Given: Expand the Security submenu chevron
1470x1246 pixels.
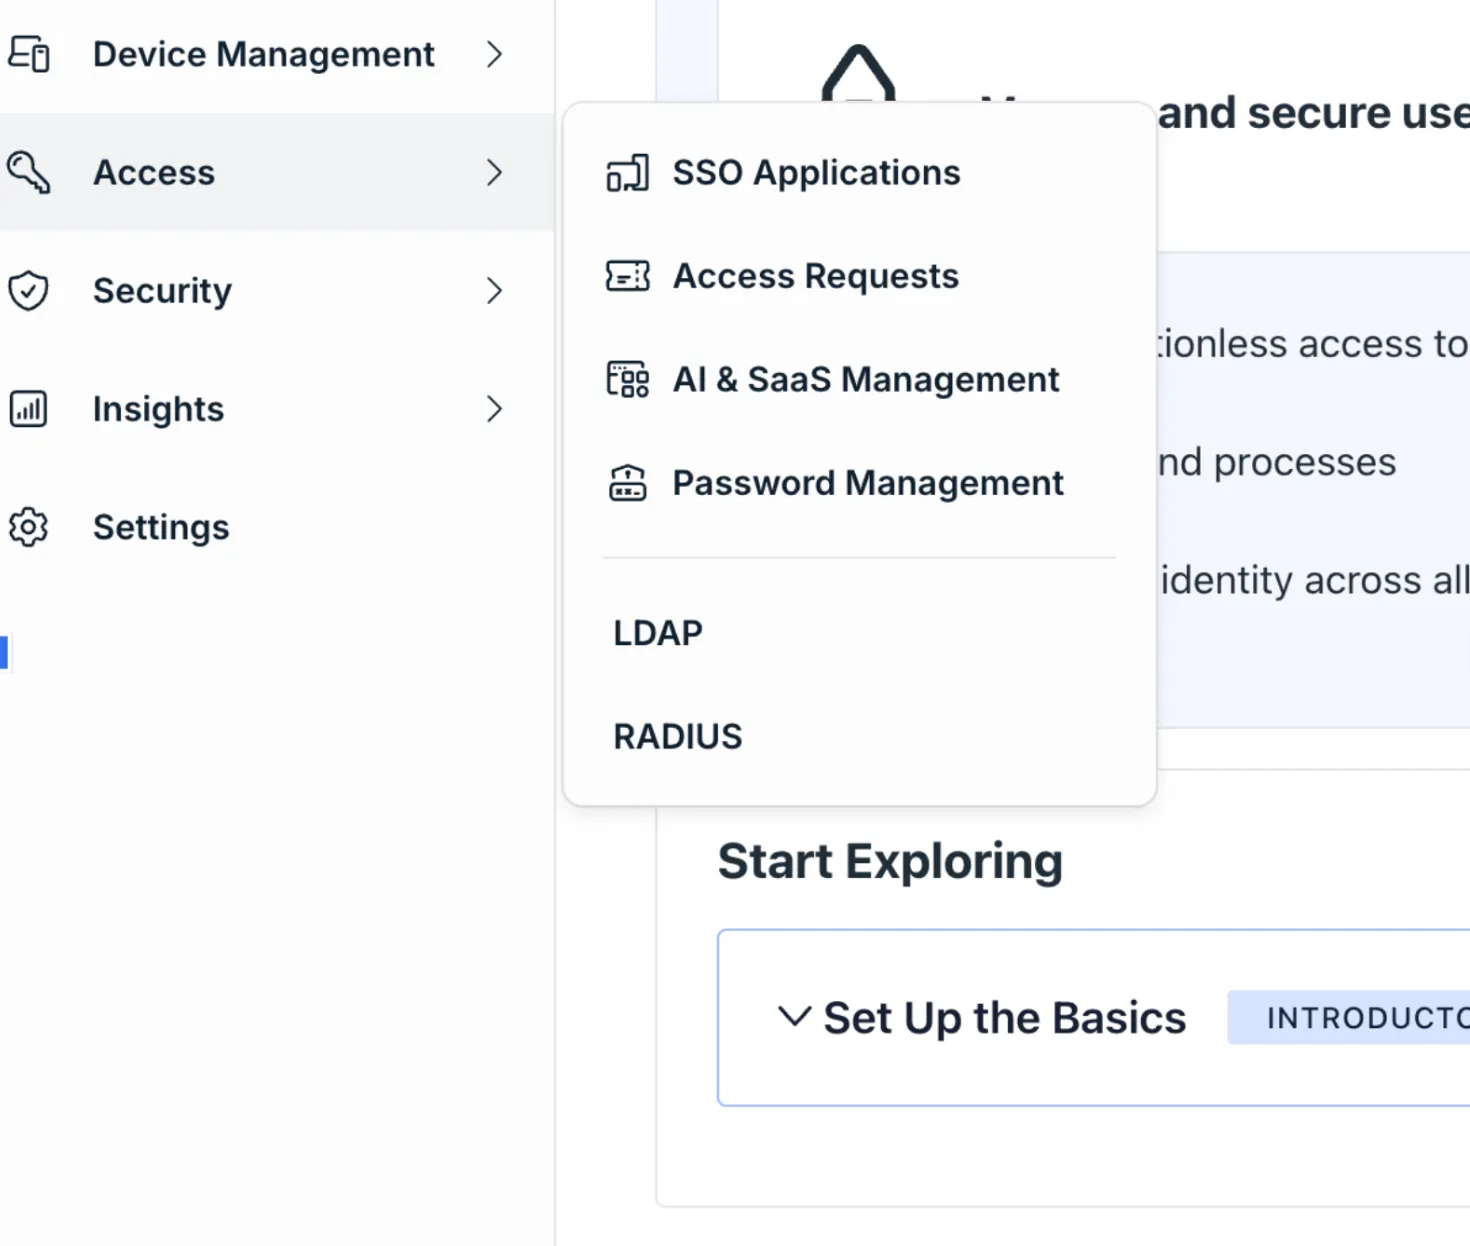Looking at the screenshot, I should pyautogui.click(x=494, y=291).
